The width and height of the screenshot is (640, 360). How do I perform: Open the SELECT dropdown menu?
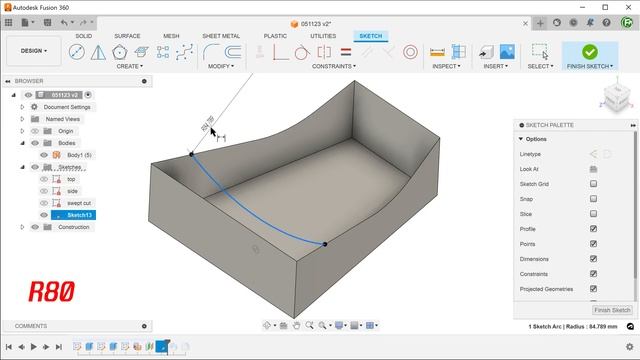540,66
